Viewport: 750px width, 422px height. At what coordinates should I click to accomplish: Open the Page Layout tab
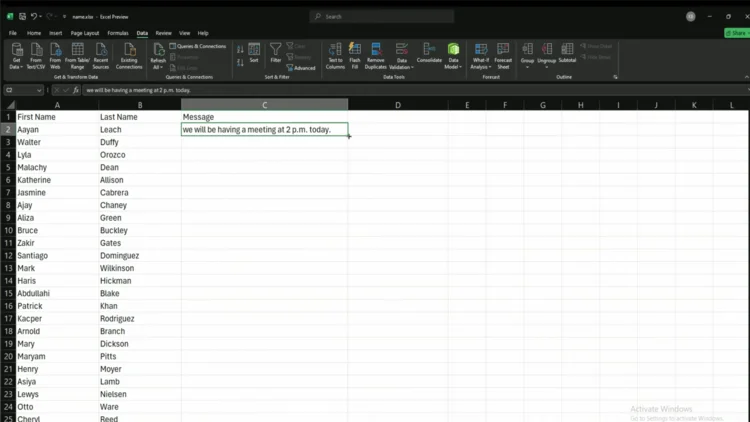coord(85,33)
